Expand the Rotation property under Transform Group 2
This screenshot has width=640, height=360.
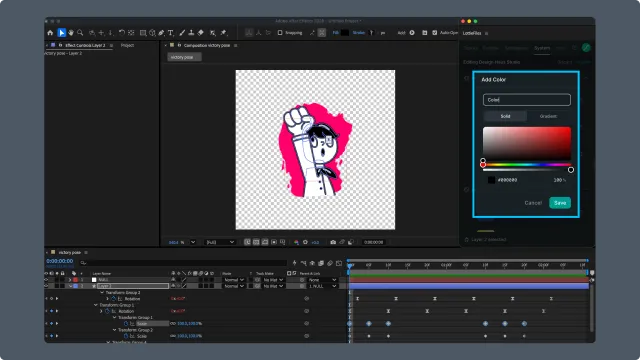click(x=108, y=299)
